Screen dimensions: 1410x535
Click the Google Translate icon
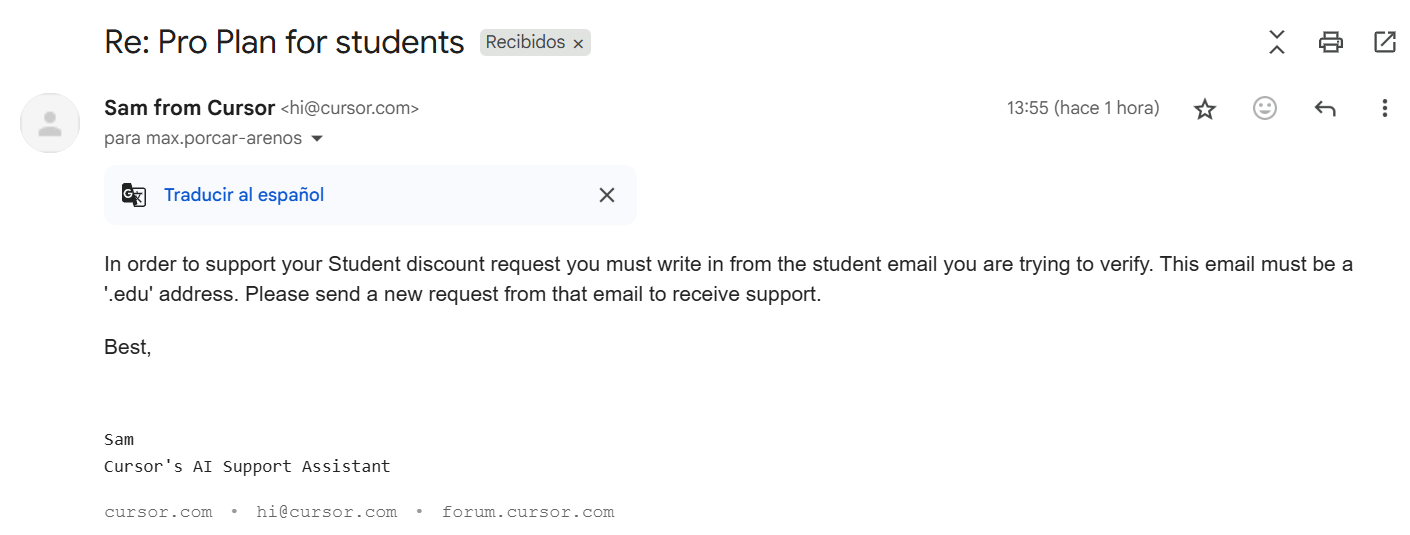[x=134, y=195]
